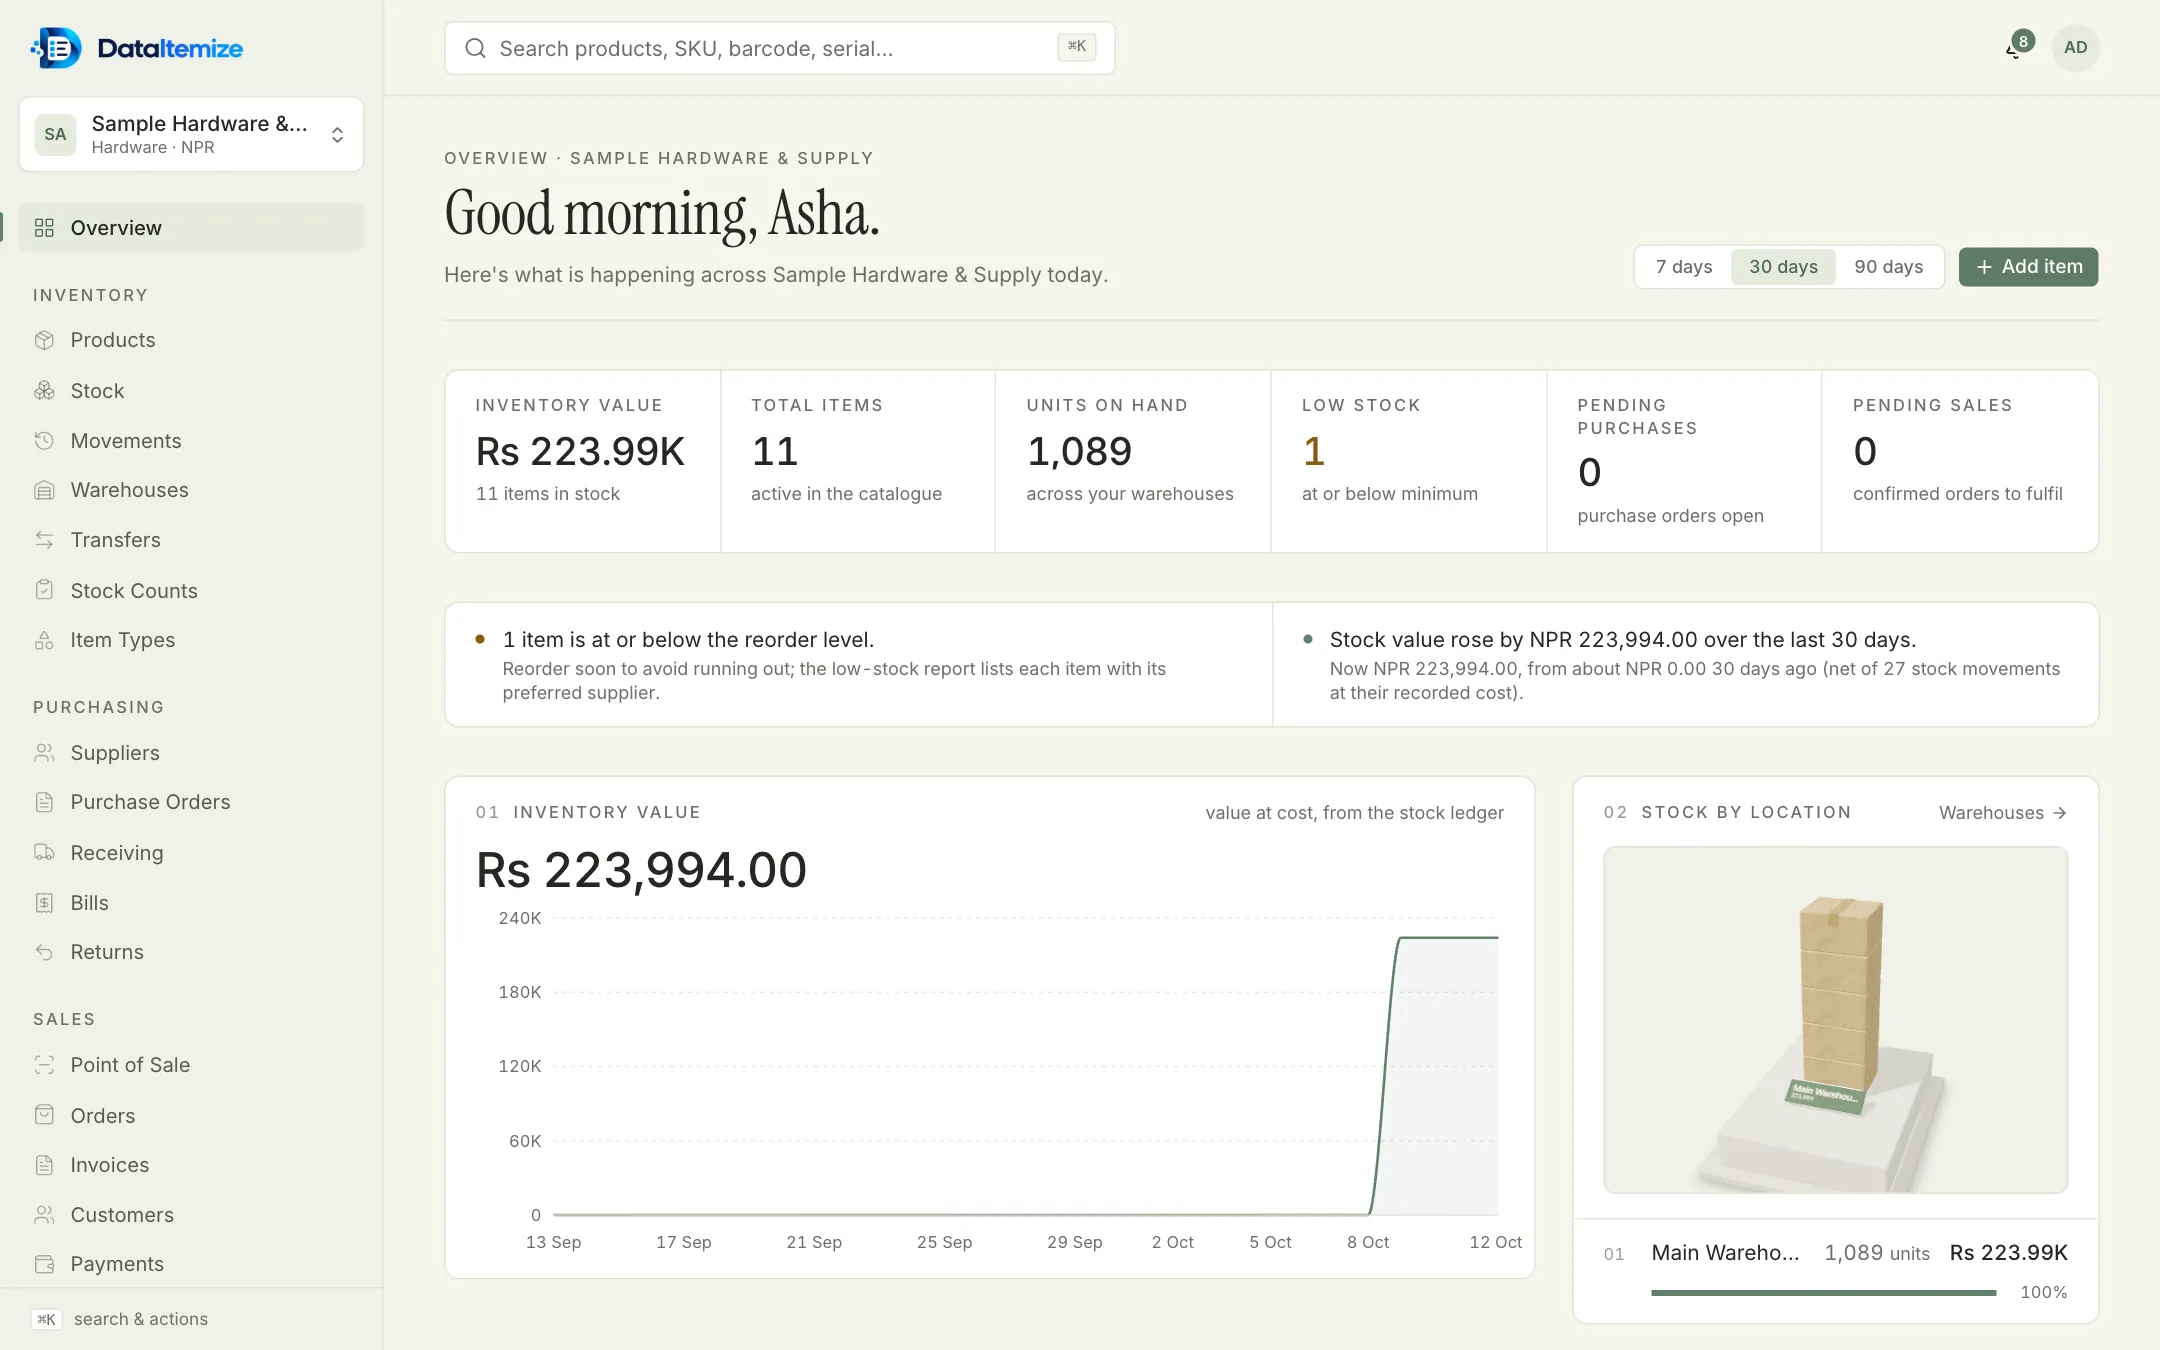Click the Purchase Orders document icon
This screenshot has width=2160, height=1350.
(44, 802)
